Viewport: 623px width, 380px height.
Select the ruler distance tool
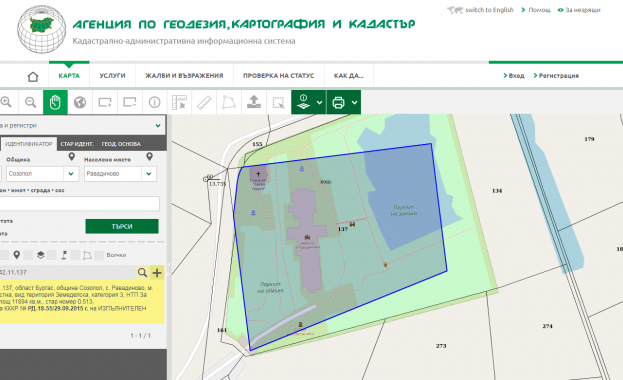click(204, 102)
